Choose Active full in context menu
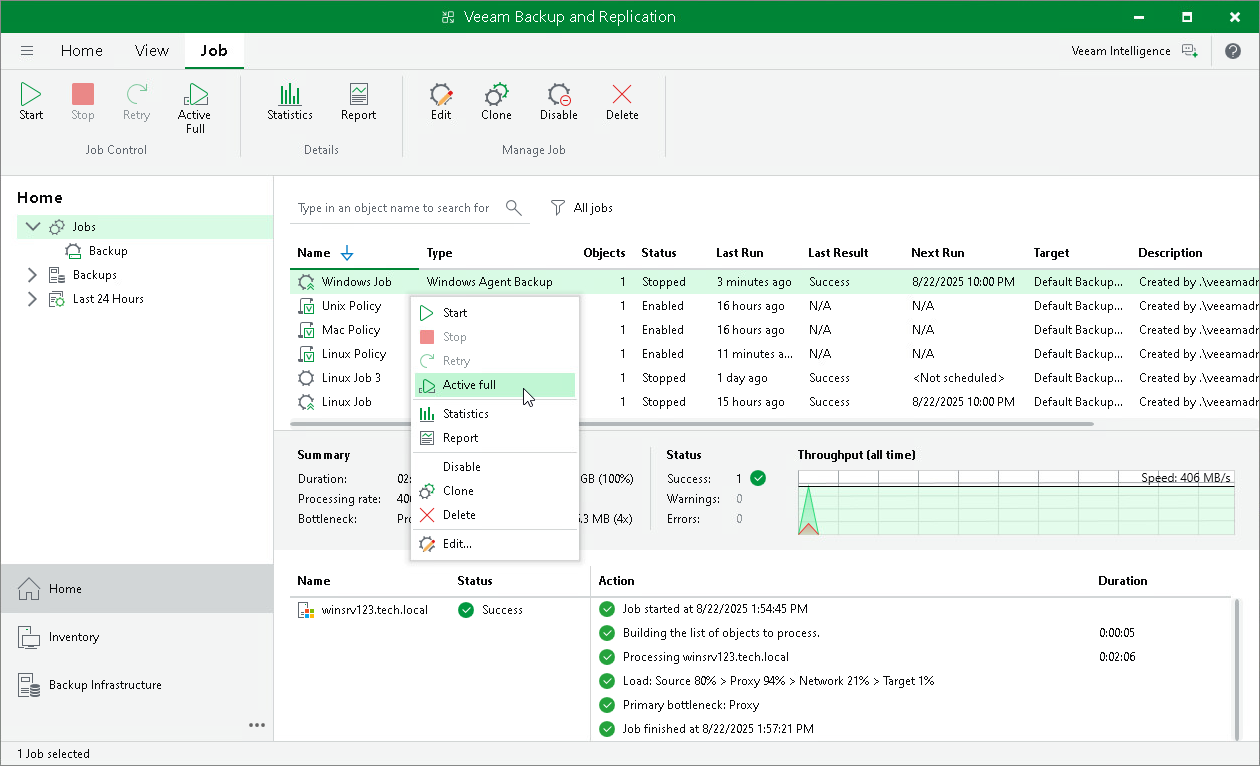This screenshot has height=766, width=1260. coord(469,385)
